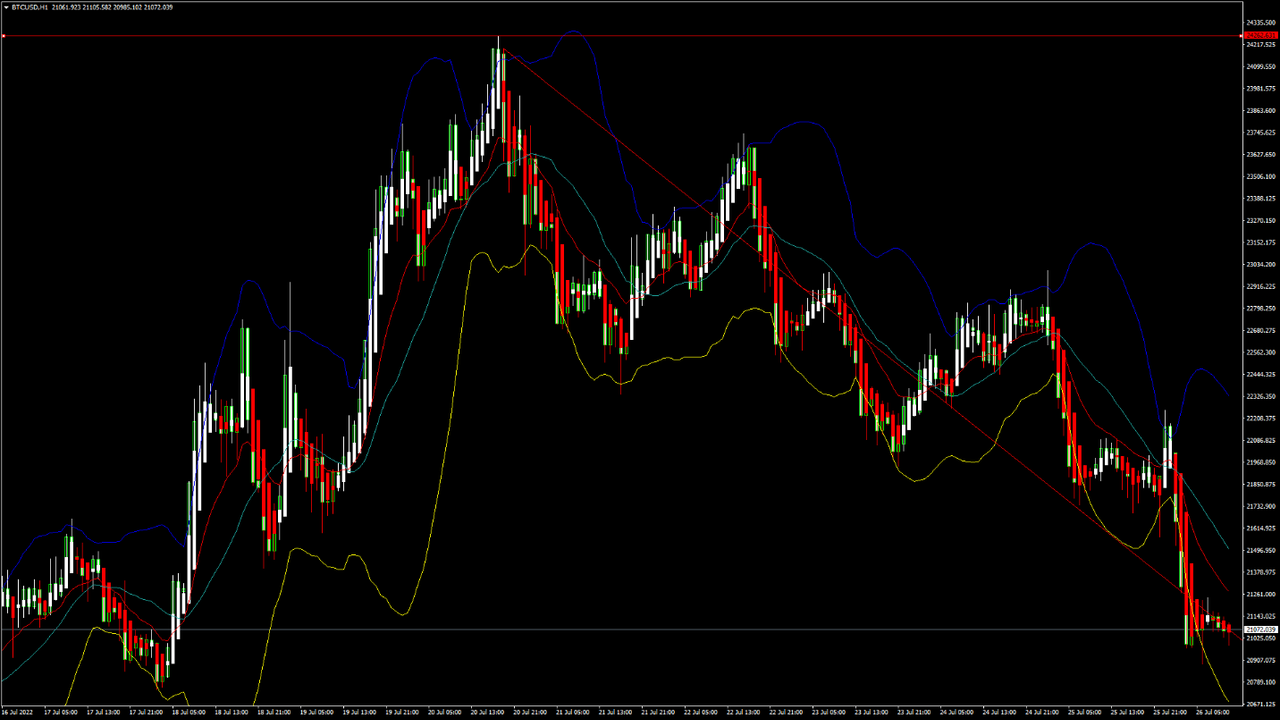Open the chart menu triangle beside BTCUSD
The width and height of the screenshot is (1280, 720).
[x=5, y=7]
